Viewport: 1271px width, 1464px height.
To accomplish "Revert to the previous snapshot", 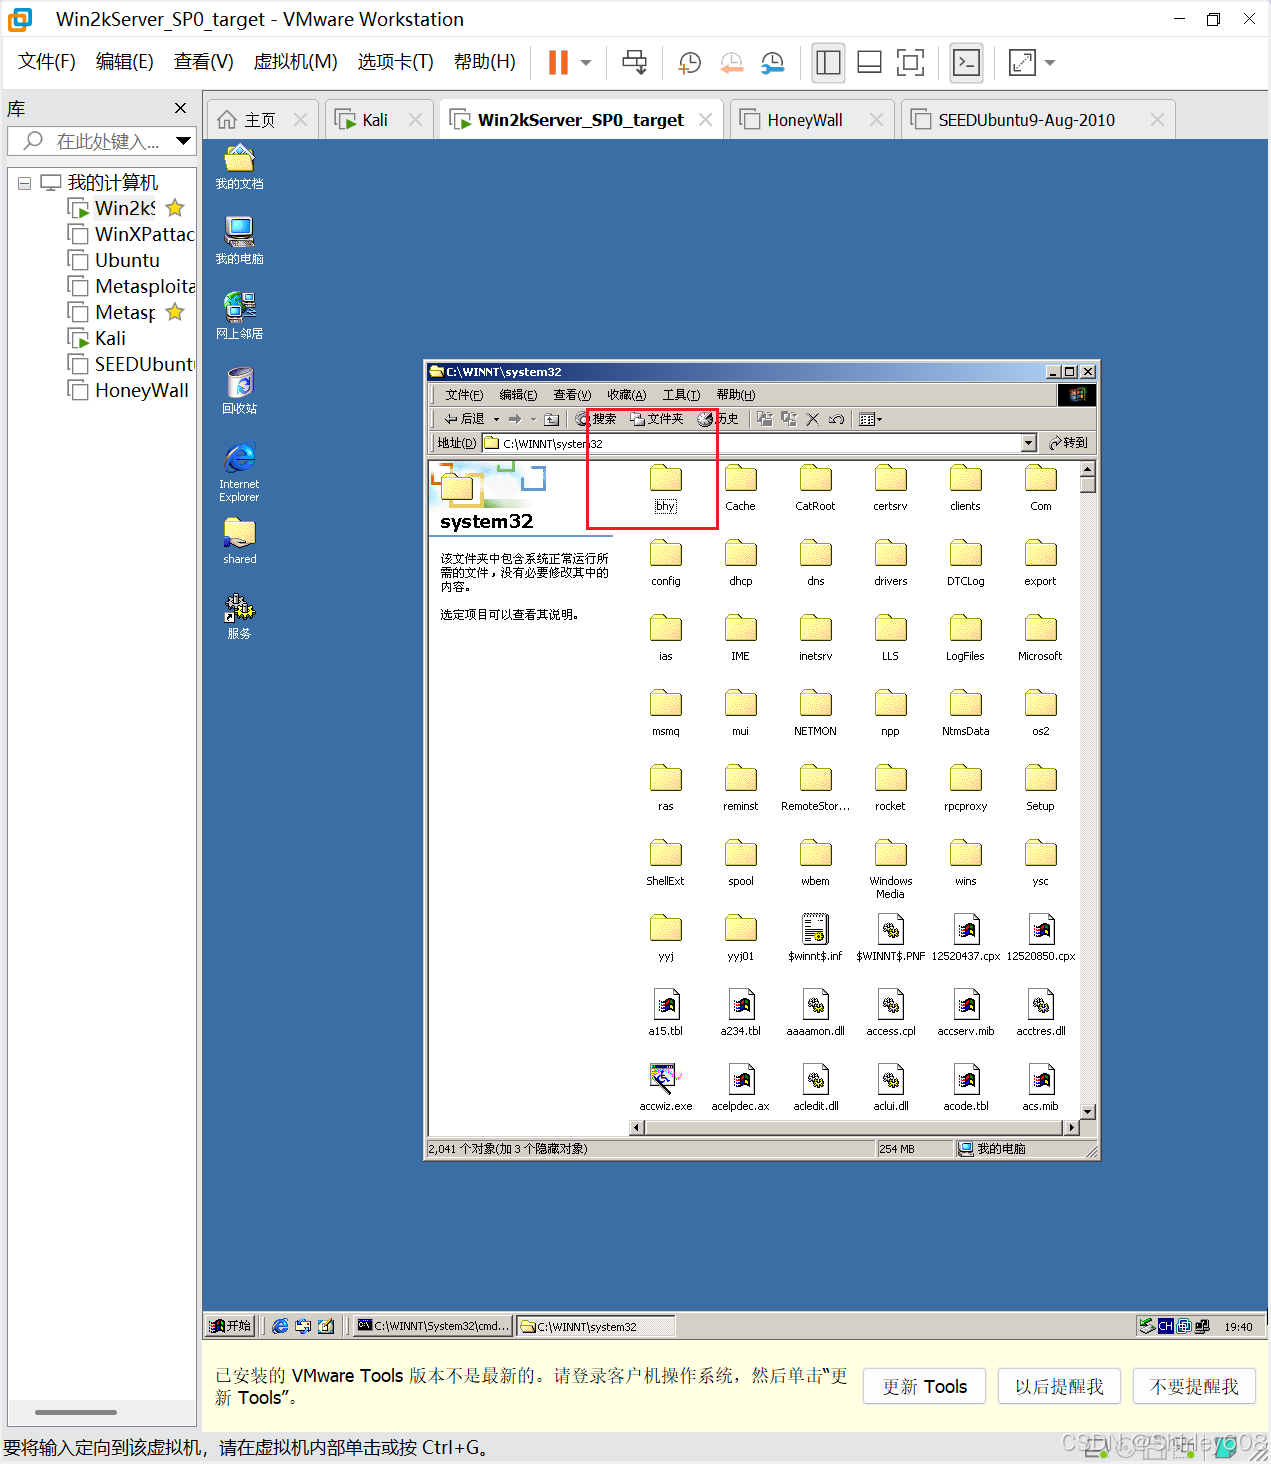I will click(732, 63).
